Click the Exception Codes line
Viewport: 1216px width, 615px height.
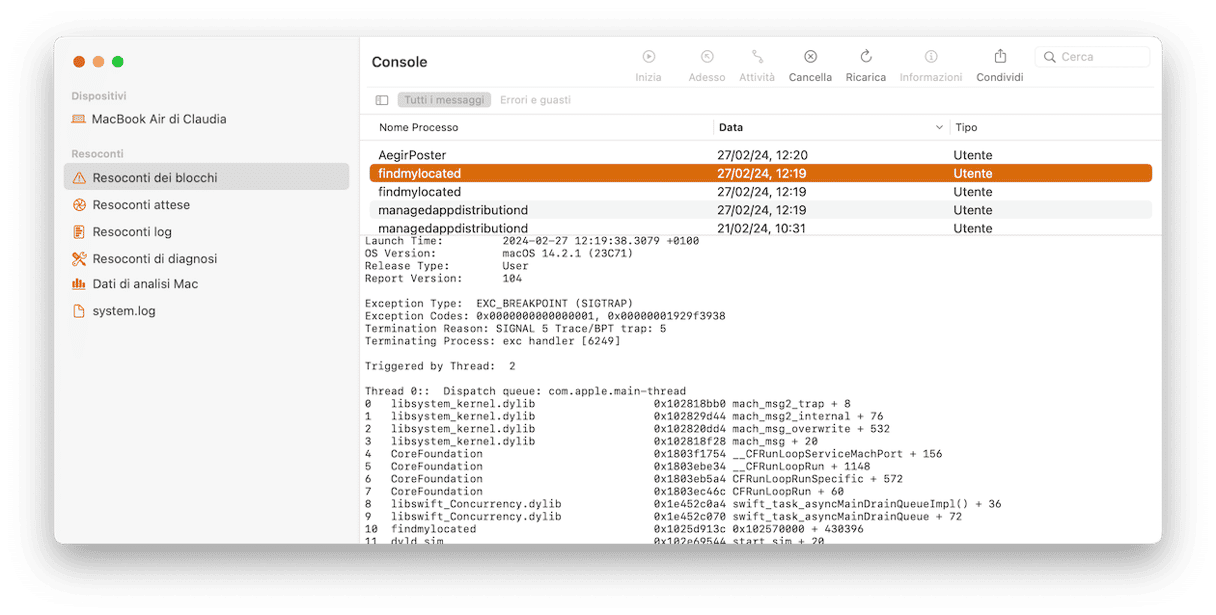pyautogui.click(x=545, y=316)
